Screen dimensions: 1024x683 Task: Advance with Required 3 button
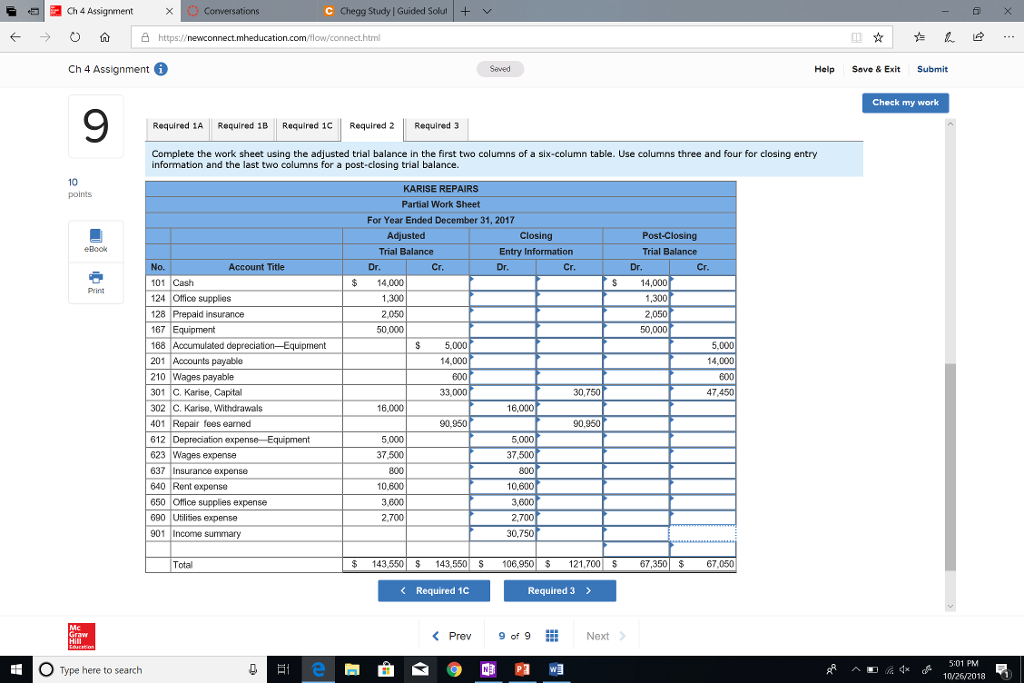coord(560,590)
